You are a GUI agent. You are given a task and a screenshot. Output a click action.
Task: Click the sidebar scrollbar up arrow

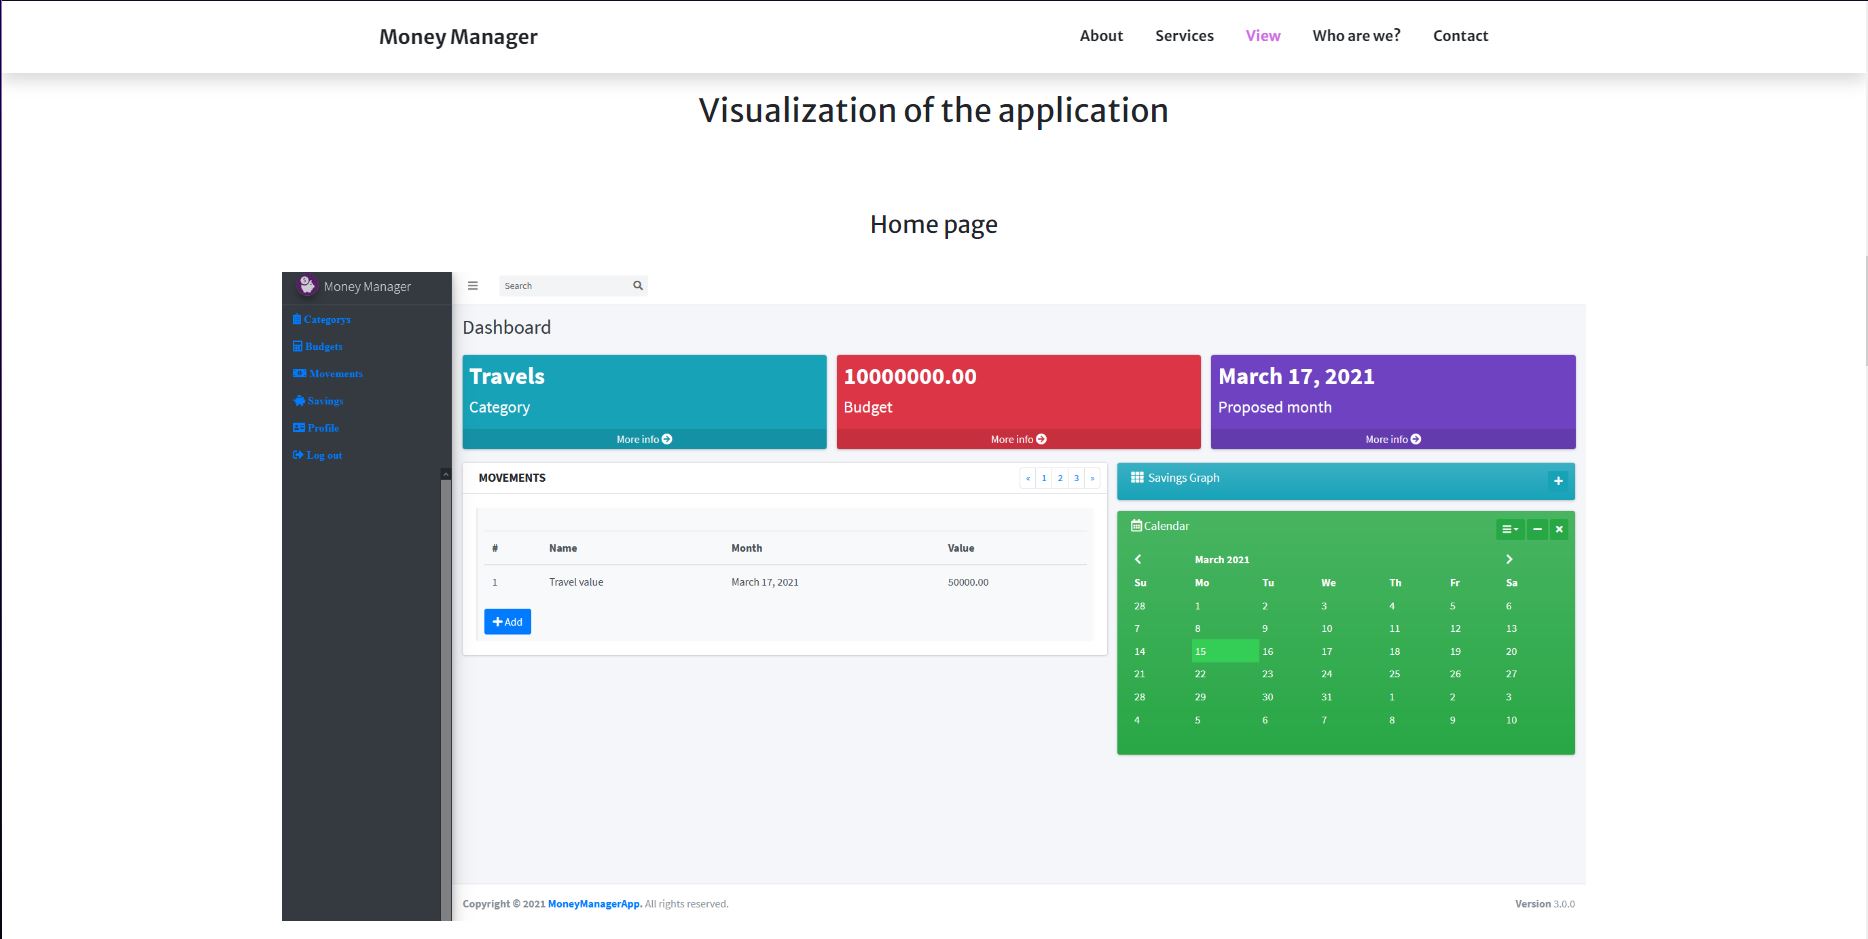(446, 474)
